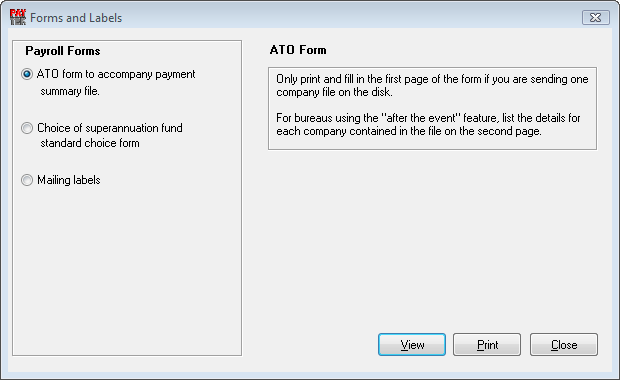
Task: Print the selected form
Action: click(x=487, y=344)
